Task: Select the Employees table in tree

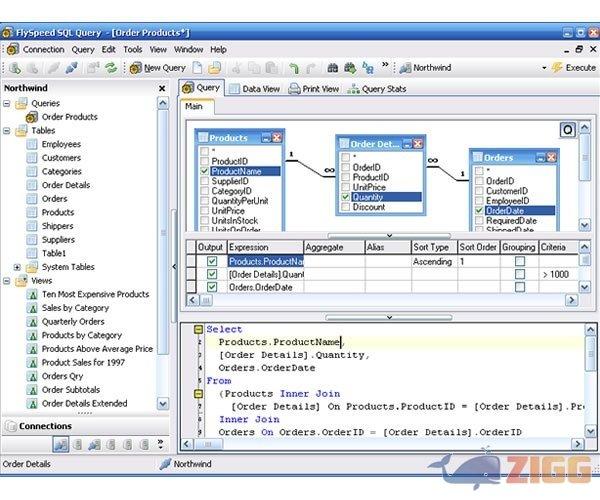Action: (x=61, y=144)
